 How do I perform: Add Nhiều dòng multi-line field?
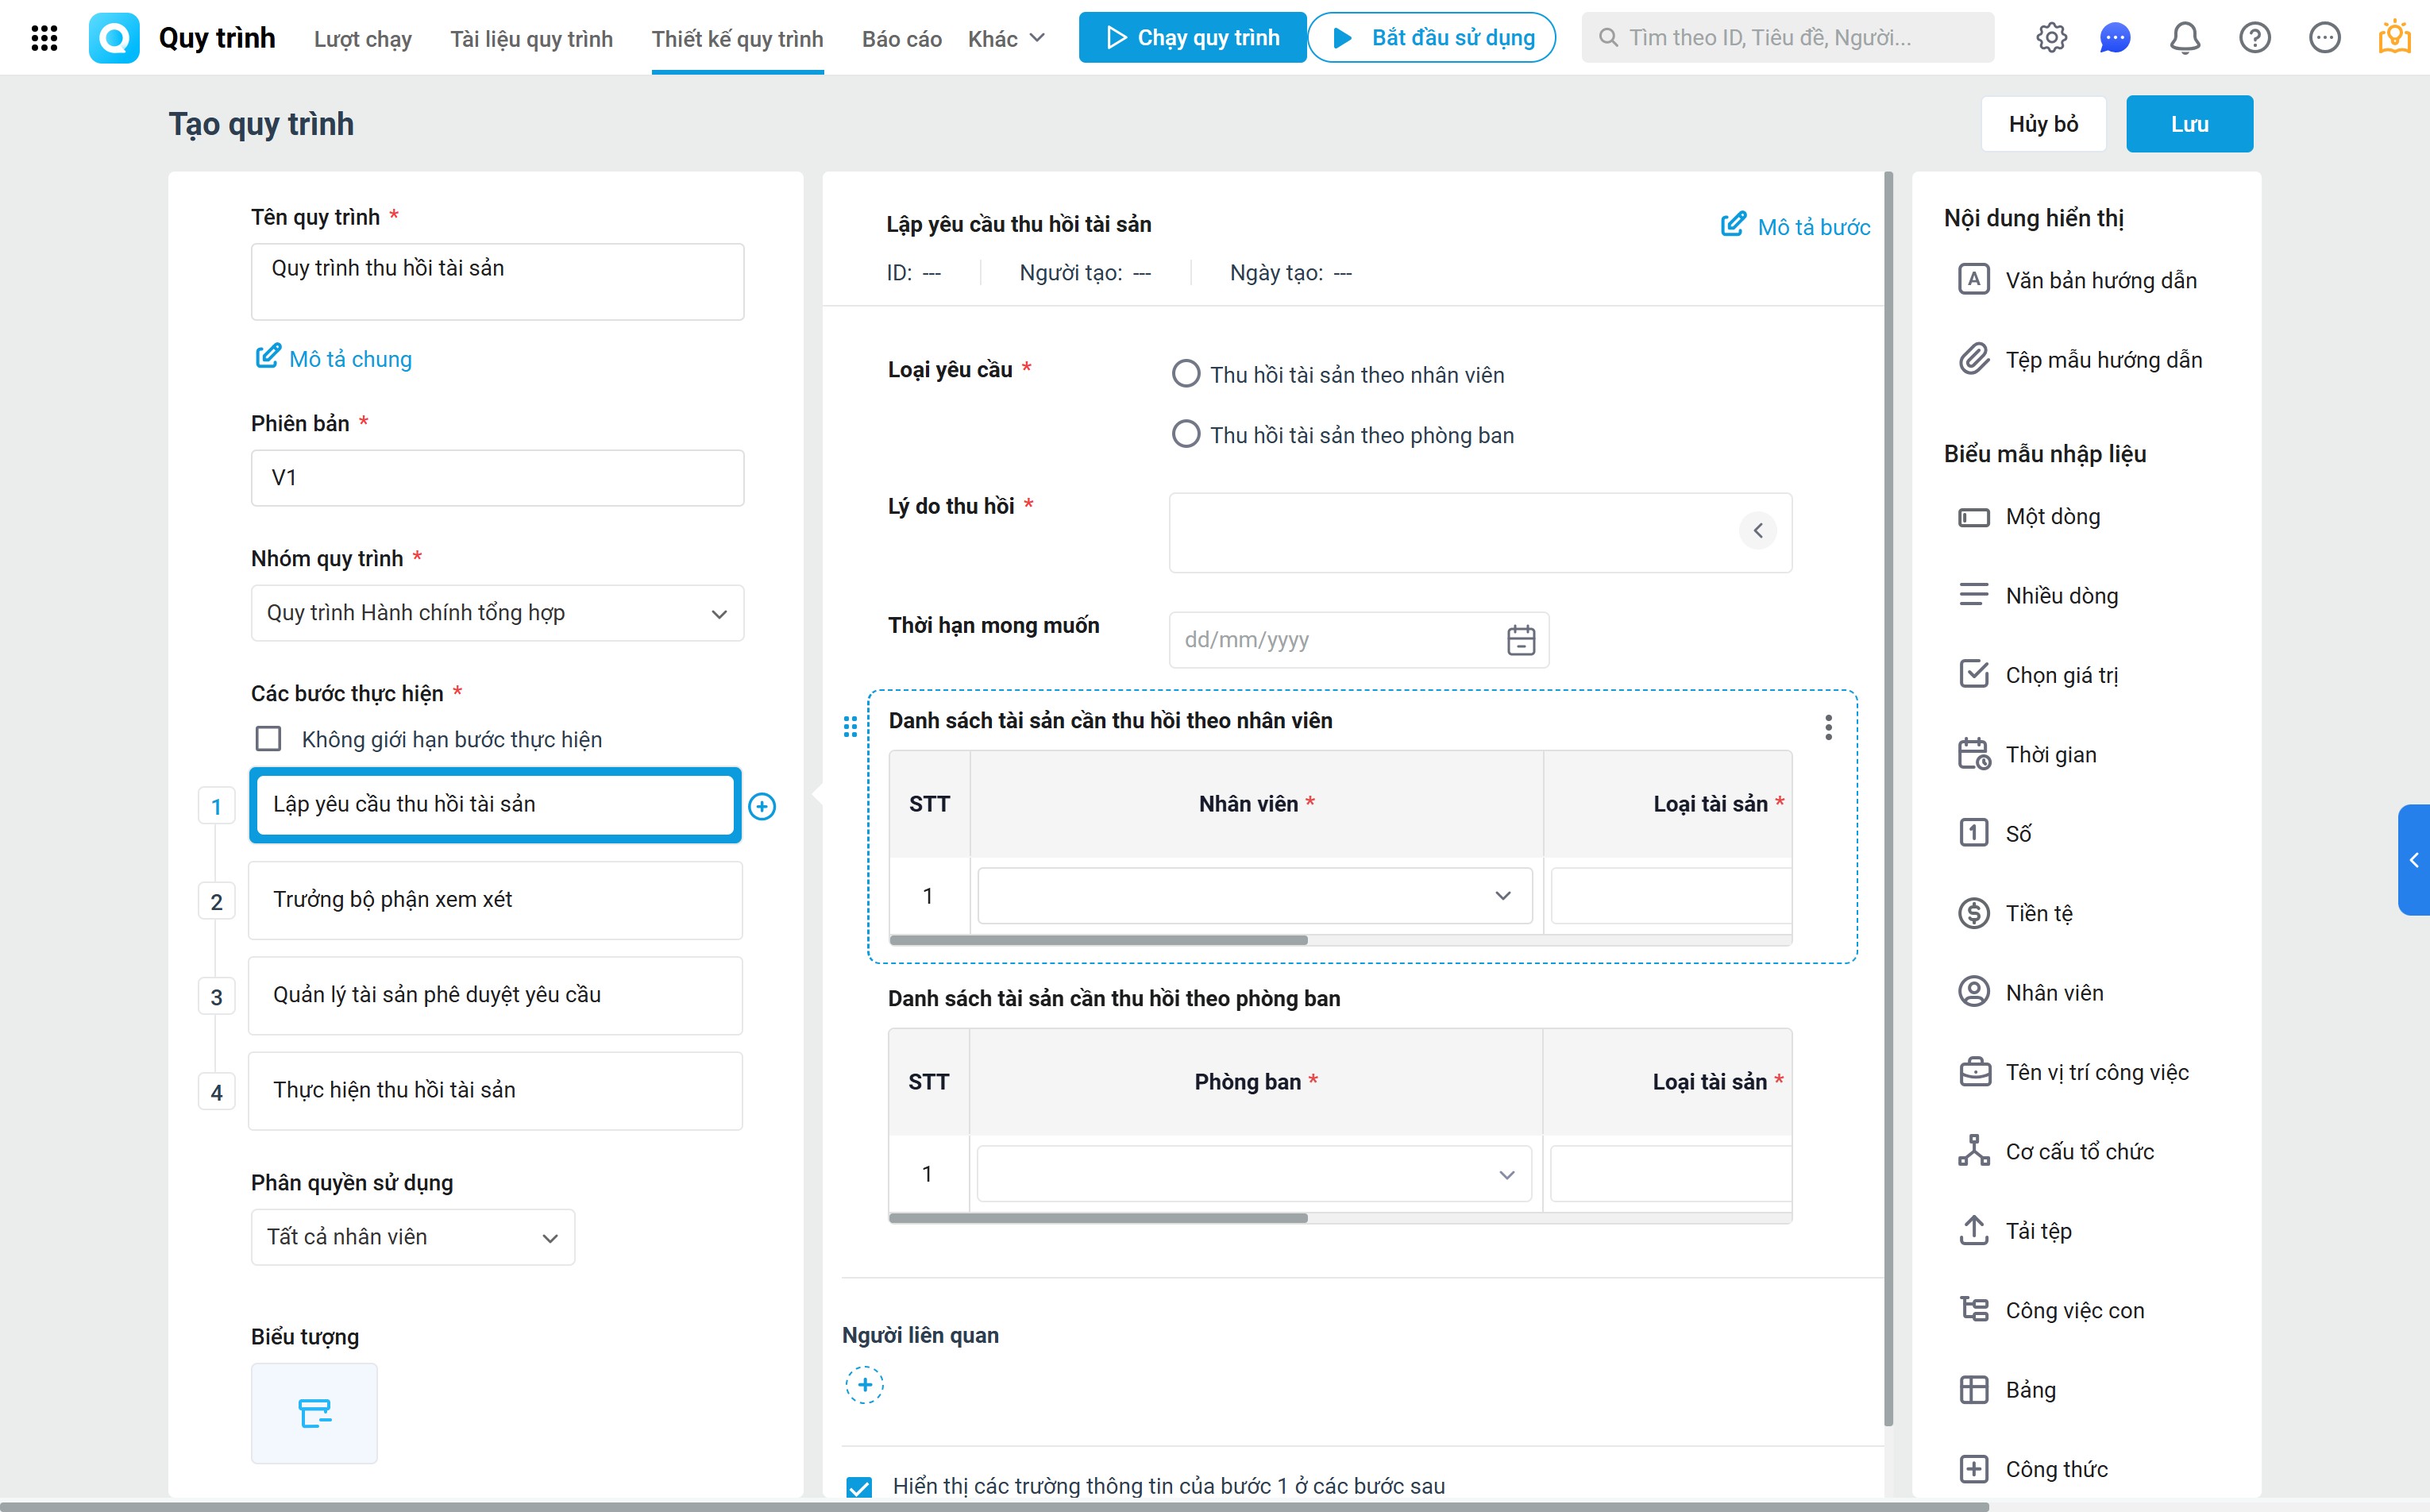[2037, 596]
